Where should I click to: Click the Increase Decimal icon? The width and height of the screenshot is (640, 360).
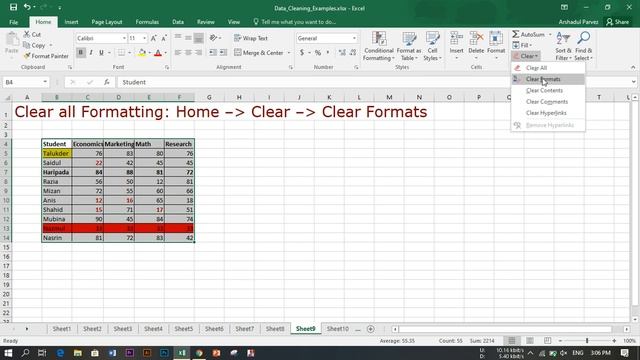pos(342,53)
